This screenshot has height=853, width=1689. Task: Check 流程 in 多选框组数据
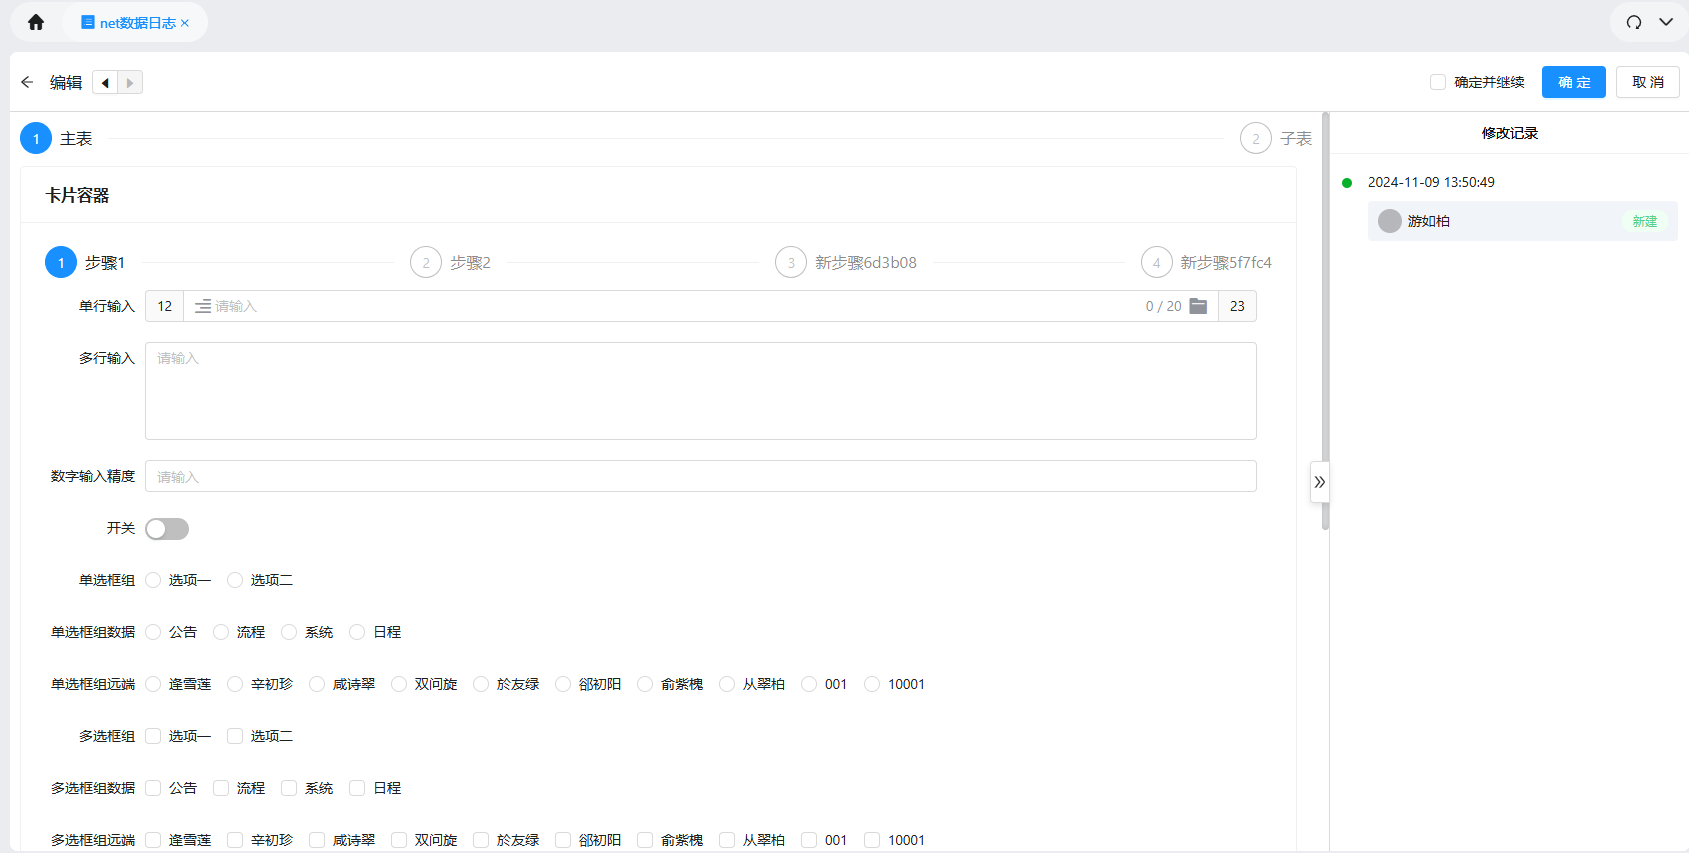coord(221,788)
